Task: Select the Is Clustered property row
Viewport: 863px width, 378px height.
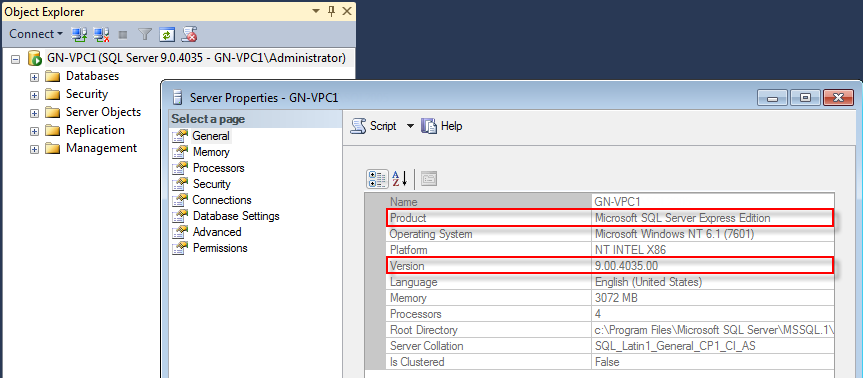Action: coord(610,362)
